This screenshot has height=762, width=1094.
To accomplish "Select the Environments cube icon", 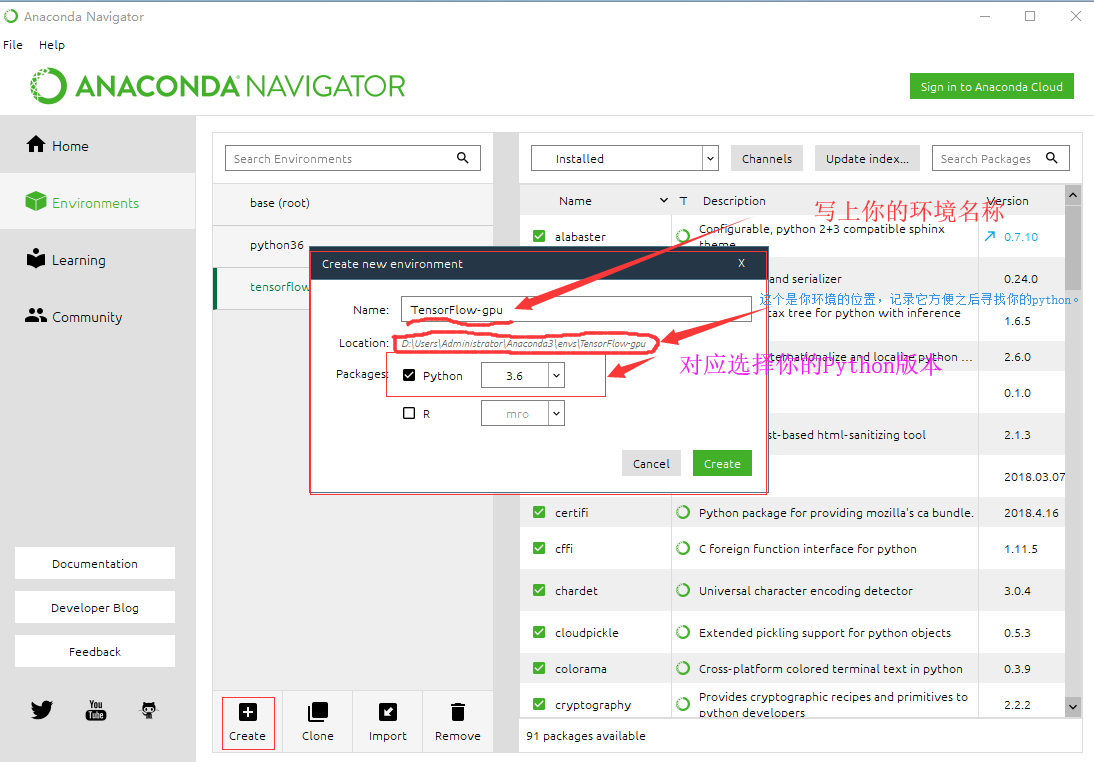I will pyautogui.click(x=36, y=201).
